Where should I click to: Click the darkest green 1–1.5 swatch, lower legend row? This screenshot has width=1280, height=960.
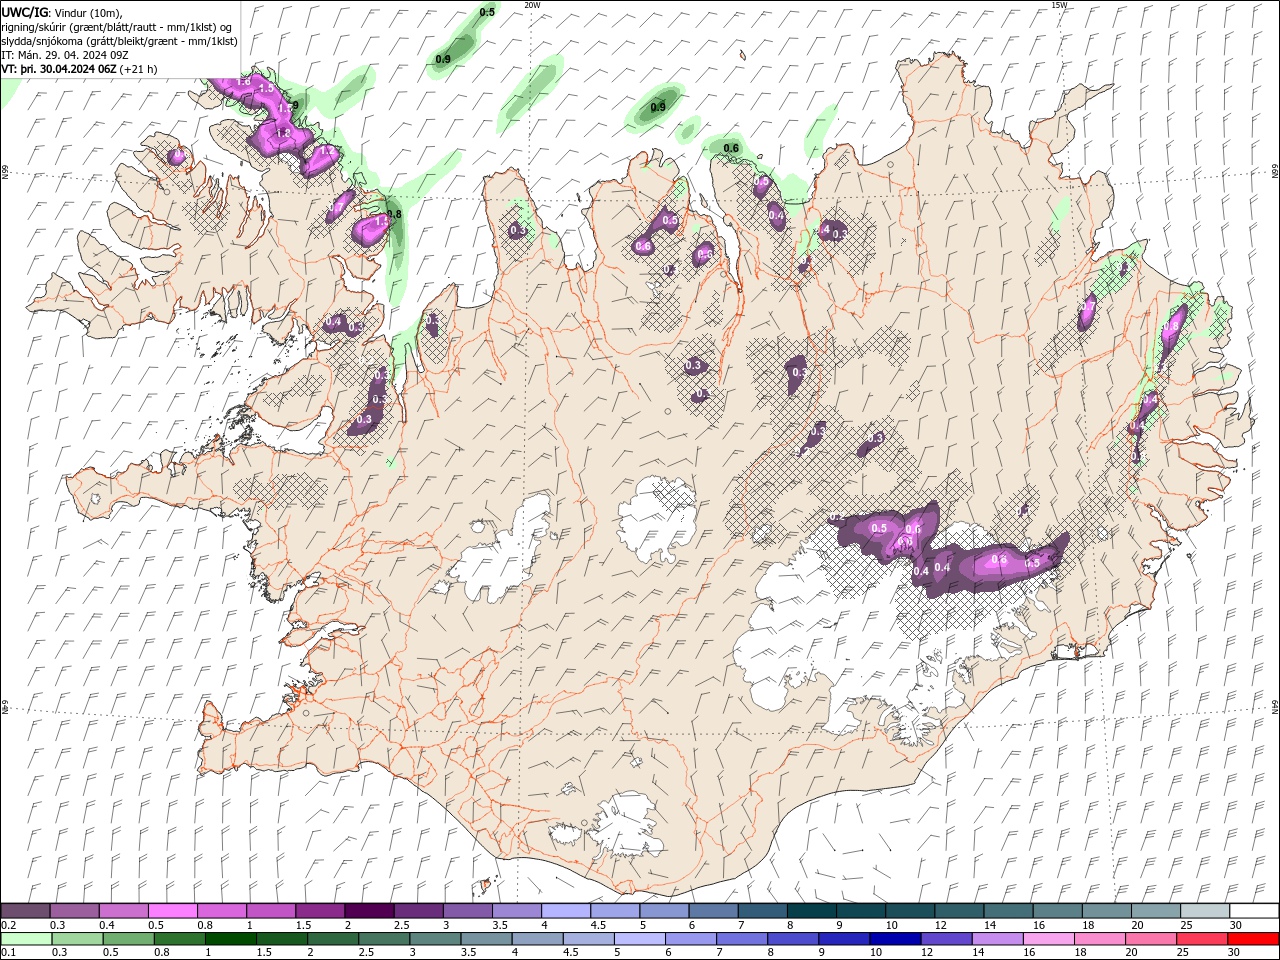pos(230,939)
